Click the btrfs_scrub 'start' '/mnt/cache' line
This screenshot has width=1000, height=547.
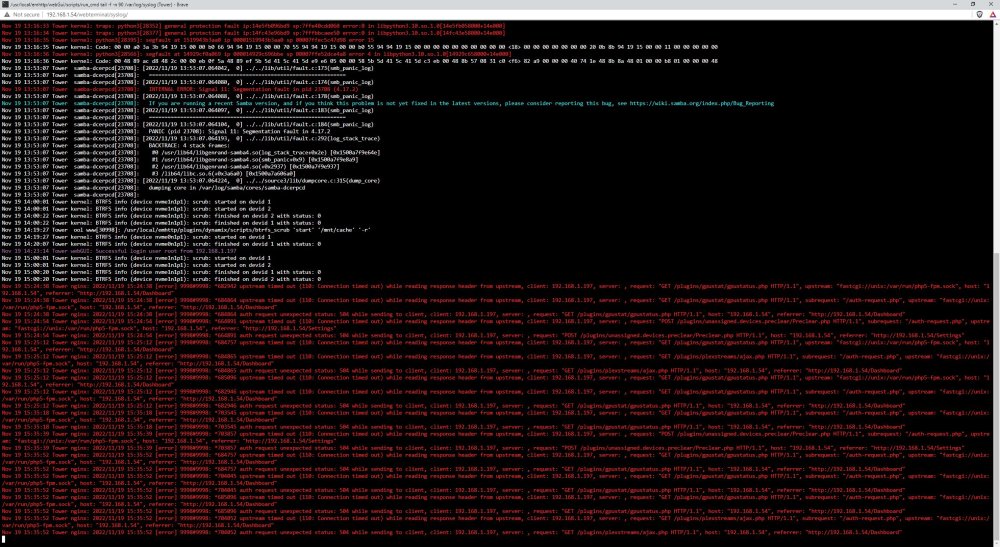[x=186, y=230]
